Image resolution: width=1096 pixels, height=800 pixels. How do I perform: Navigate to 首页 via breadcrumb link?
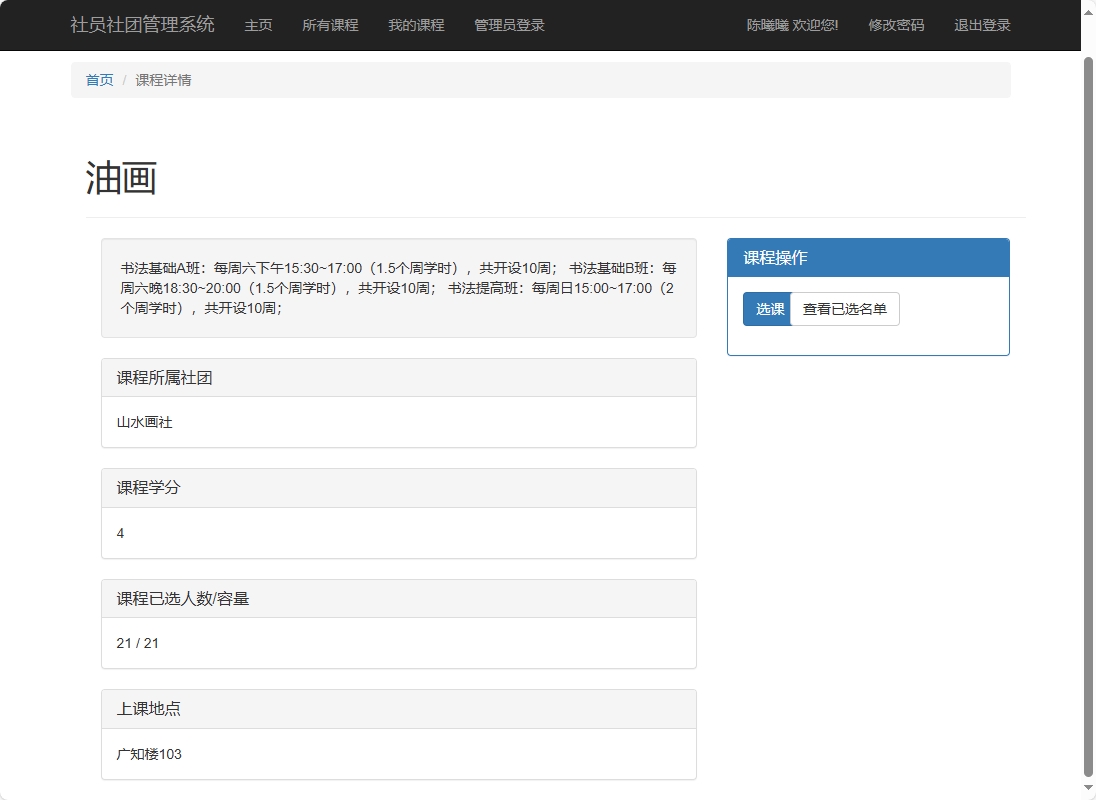[x=99, y=79]
